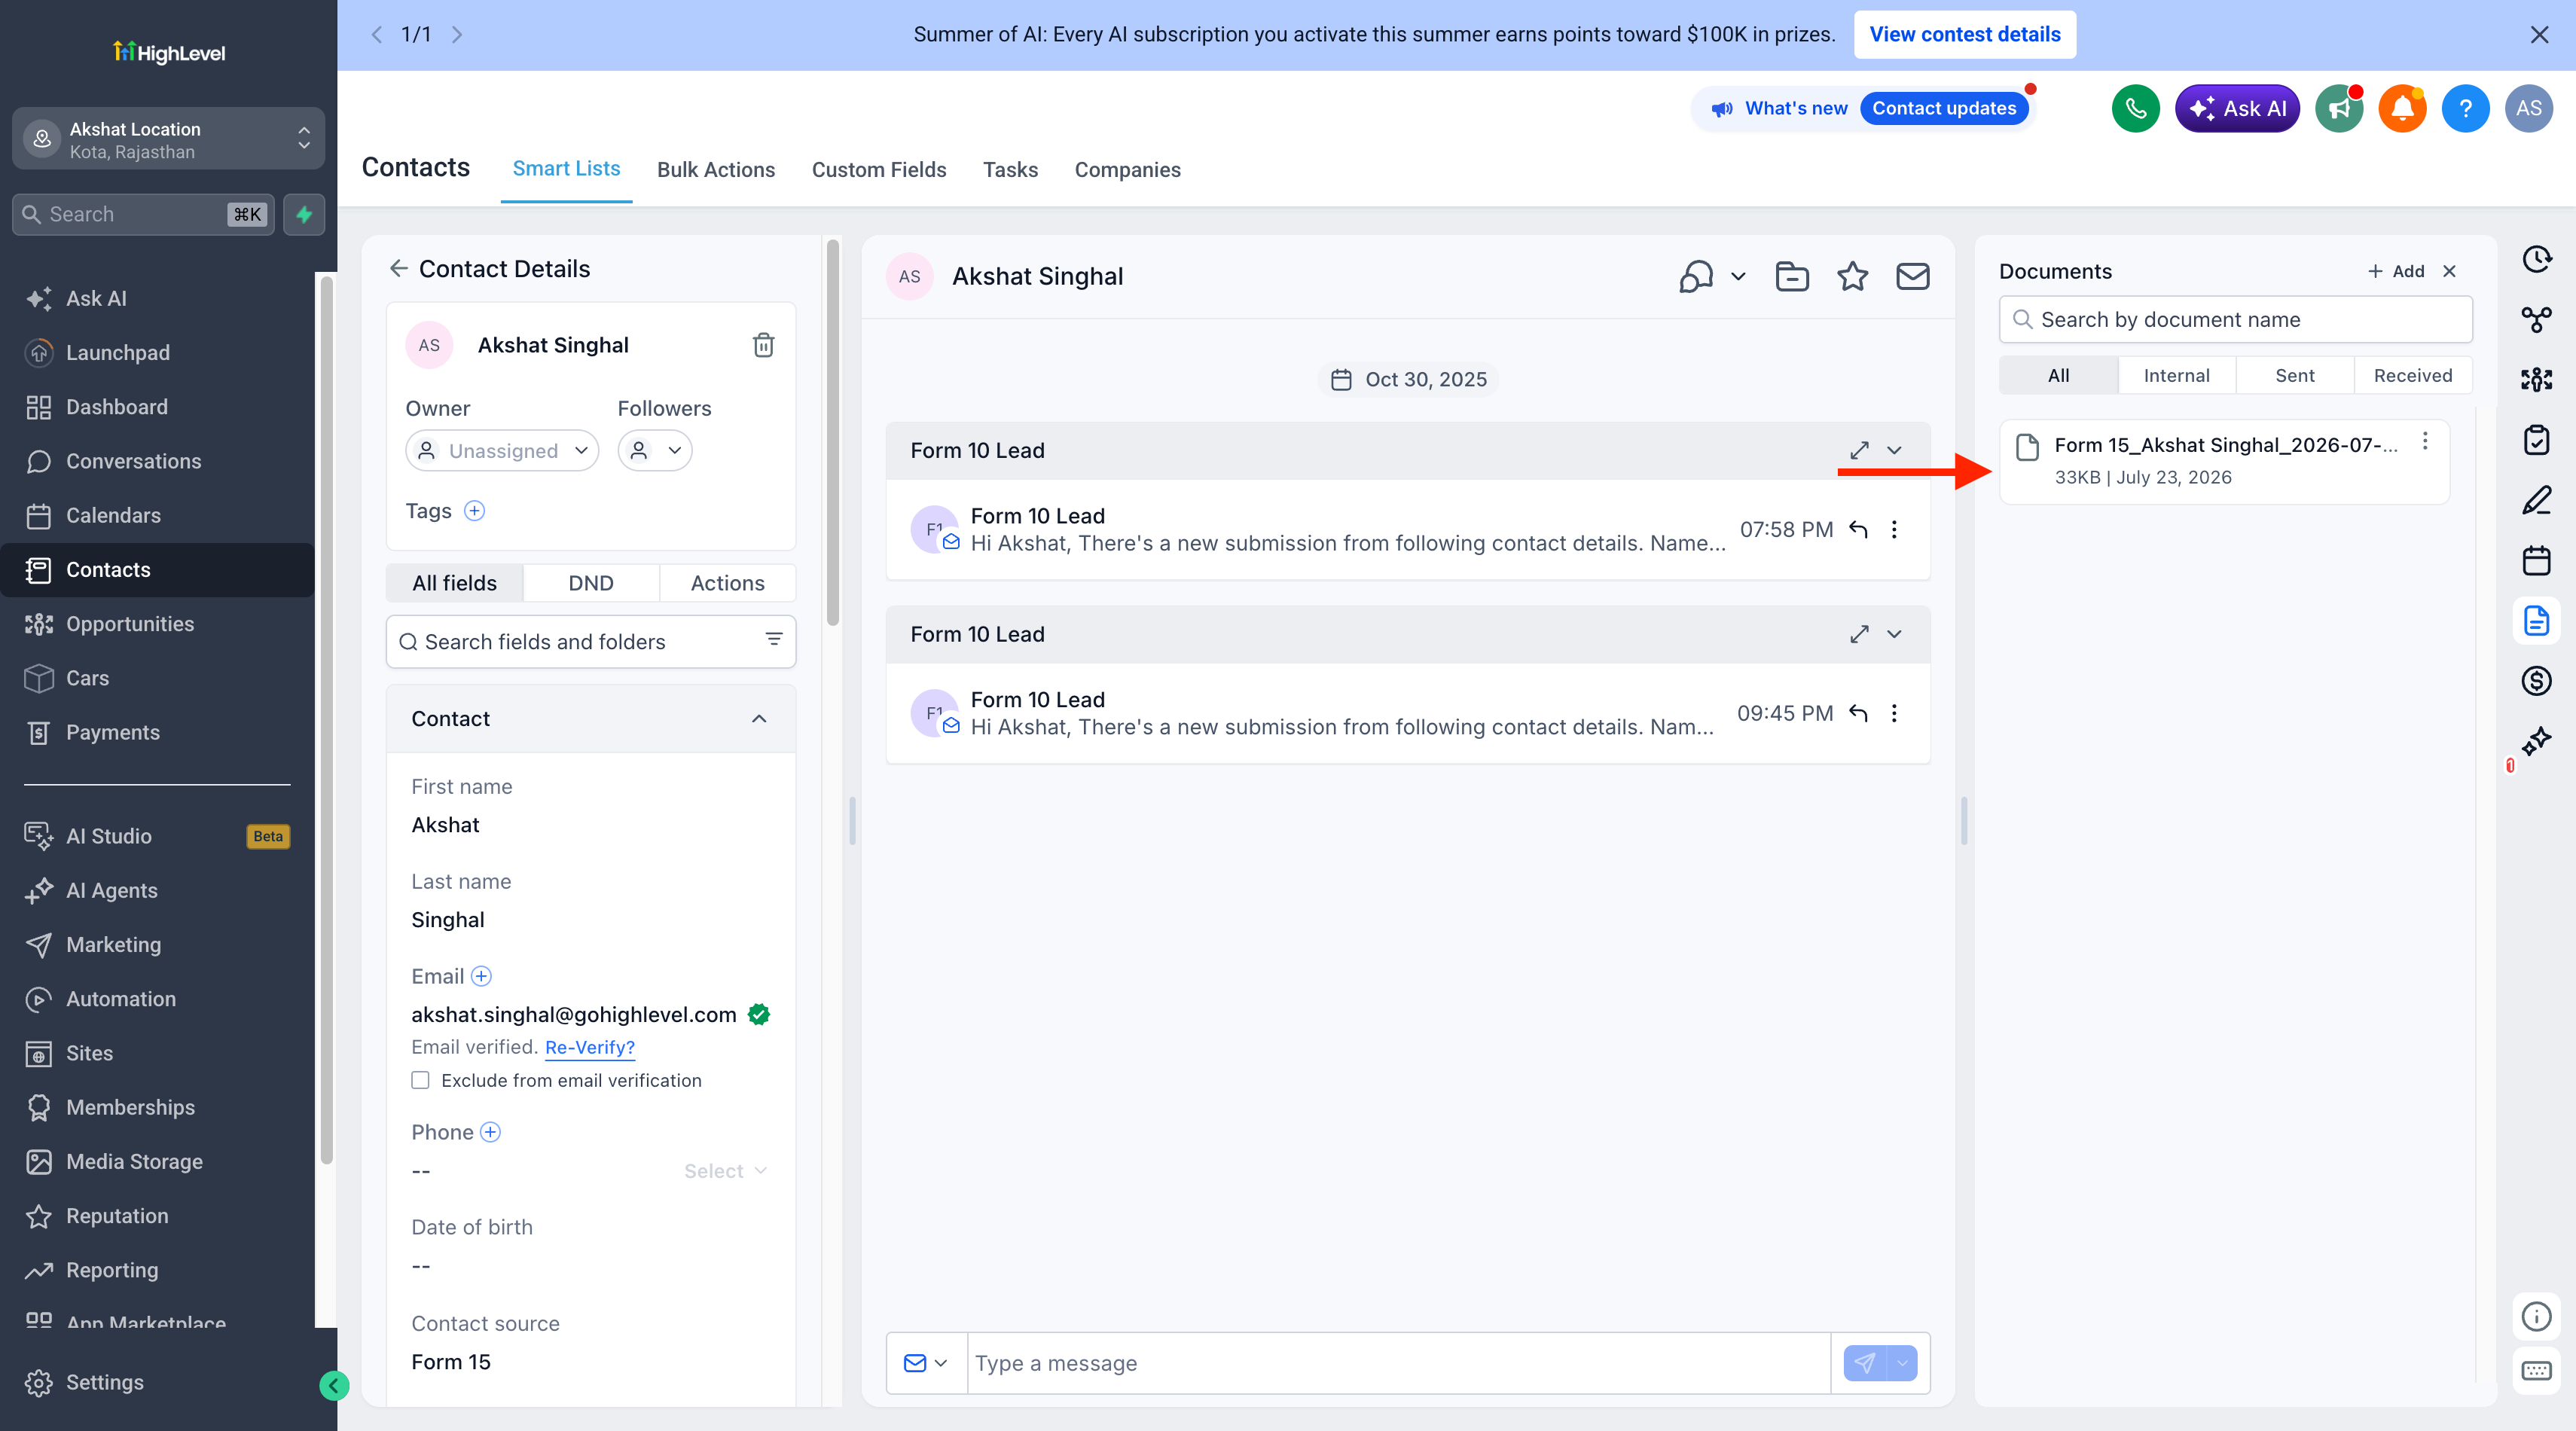Screen dimensions: 2576x1431
Task: Reply to the 07:58 PM Form 10 Lead email
Action: [x=1858, y=530]
